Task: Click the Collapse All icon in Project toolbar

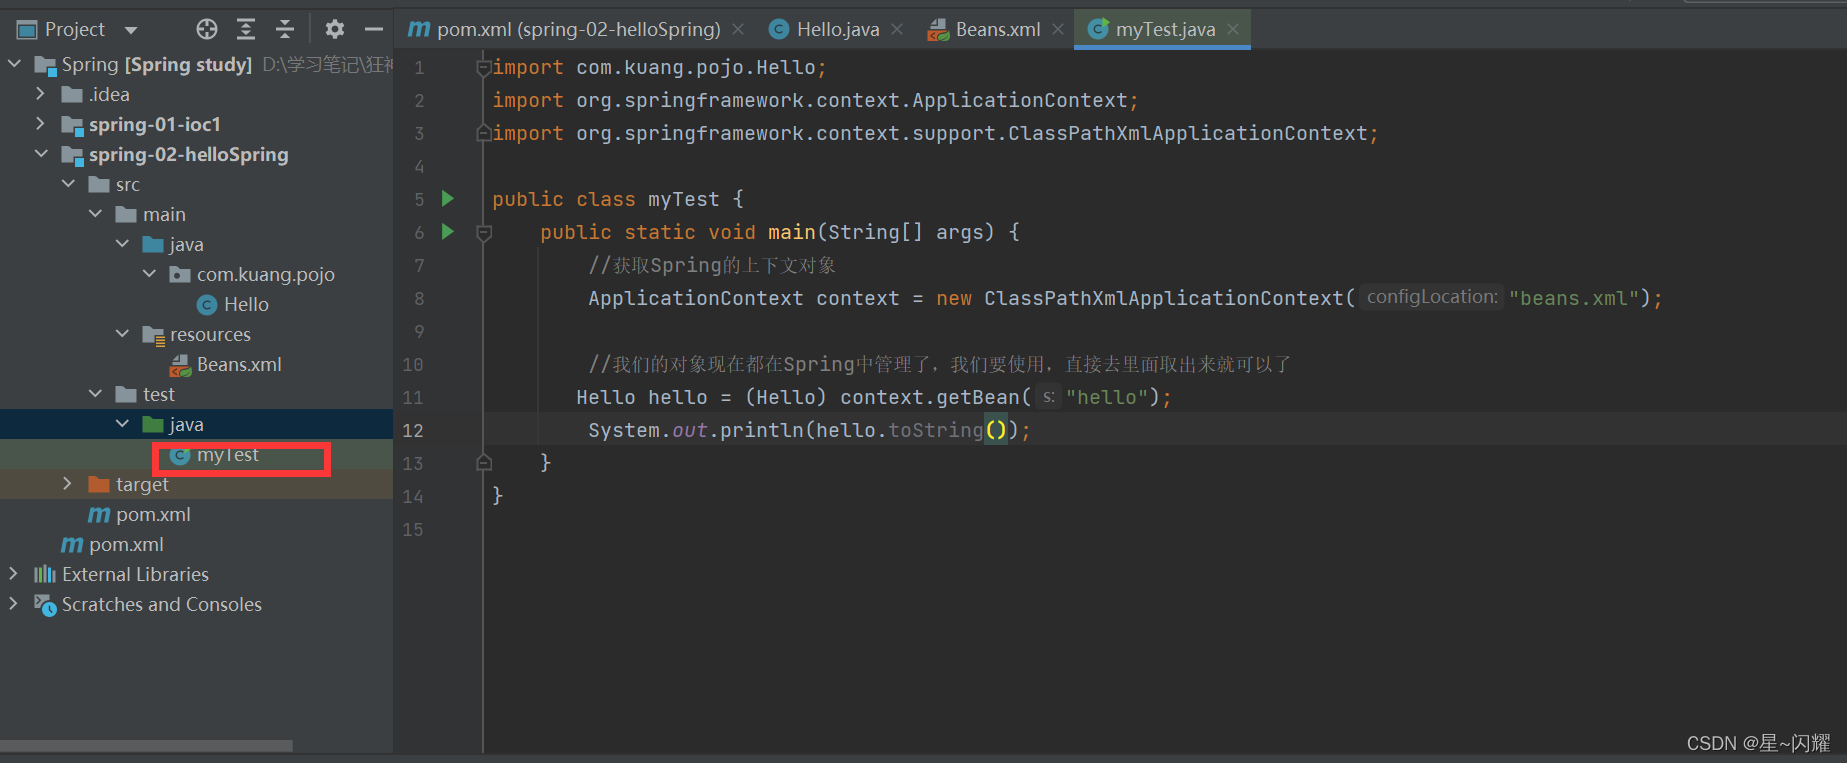Action: click(x=285, y=29)
